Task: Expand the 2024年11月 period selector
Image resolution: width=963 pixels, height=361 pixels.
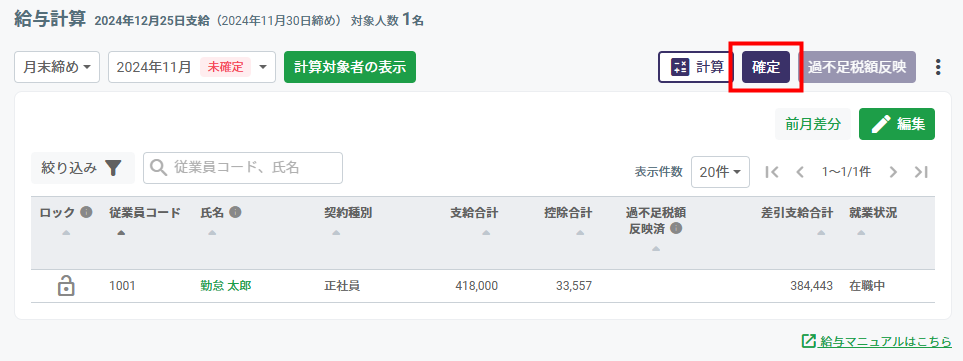Action: coord(192,67)
